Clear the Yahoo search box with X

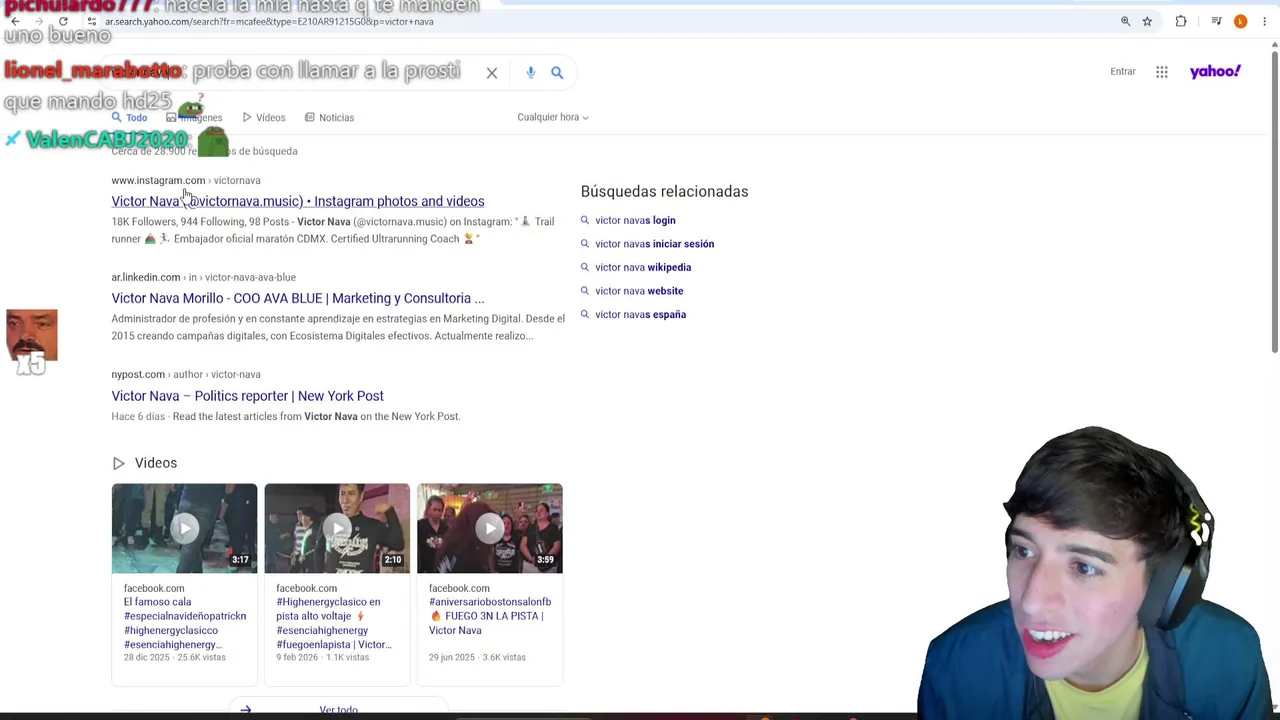[x=492, y=73]
